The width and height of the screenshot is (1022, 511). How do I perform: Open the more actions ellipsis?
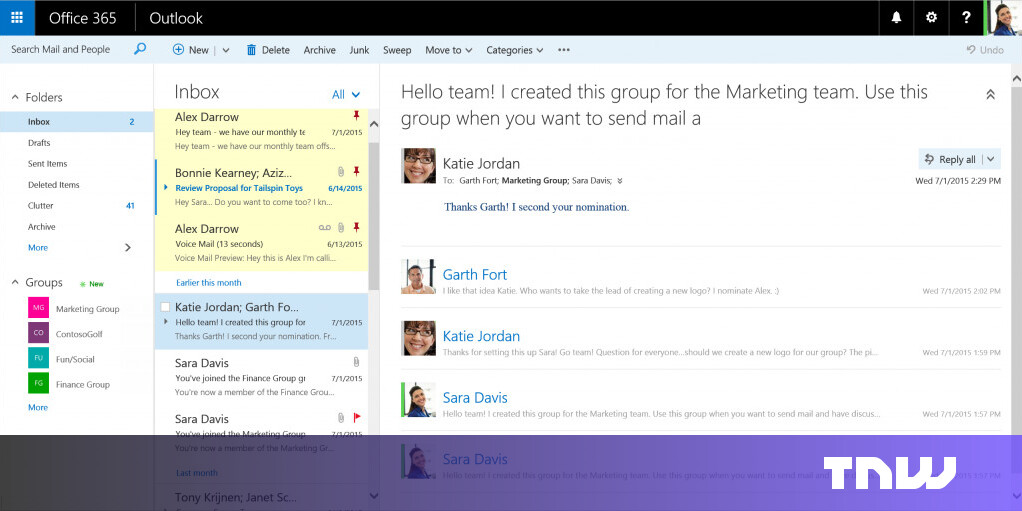click(x=564, y=50)
